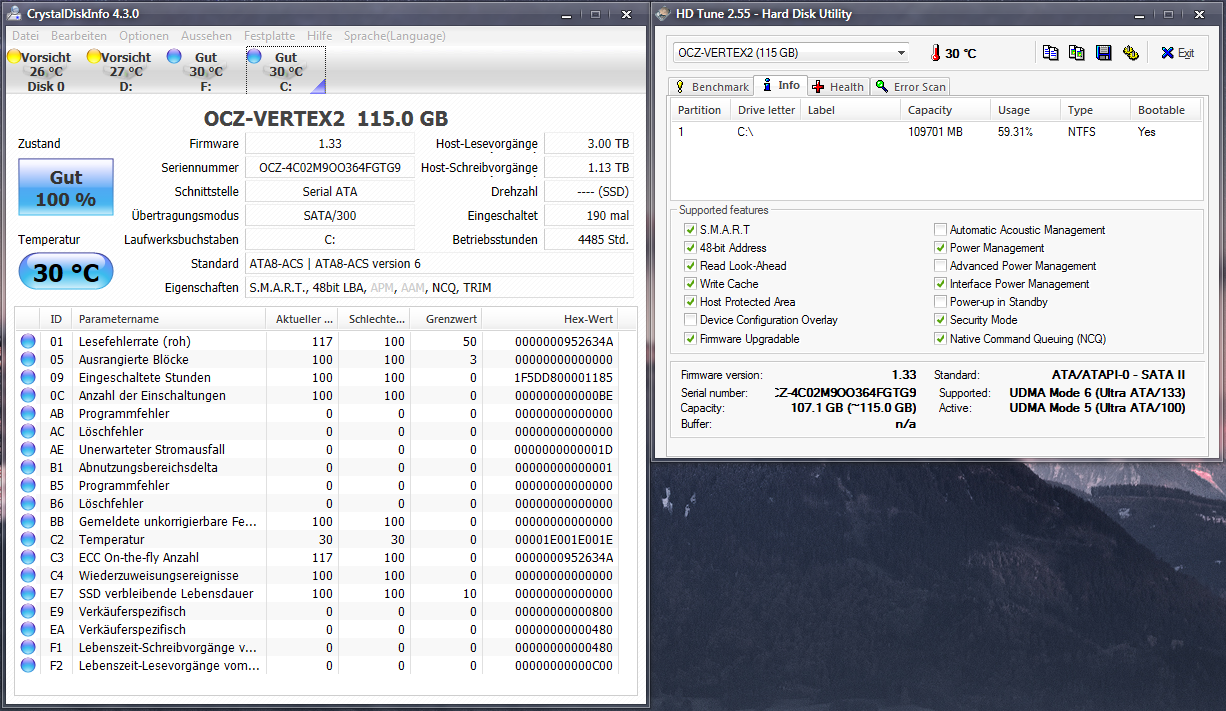This screenshot has height=711, width=1226.
Task: Open HD Tune options via the tools icon
Action: click(x=1131, y=53)
